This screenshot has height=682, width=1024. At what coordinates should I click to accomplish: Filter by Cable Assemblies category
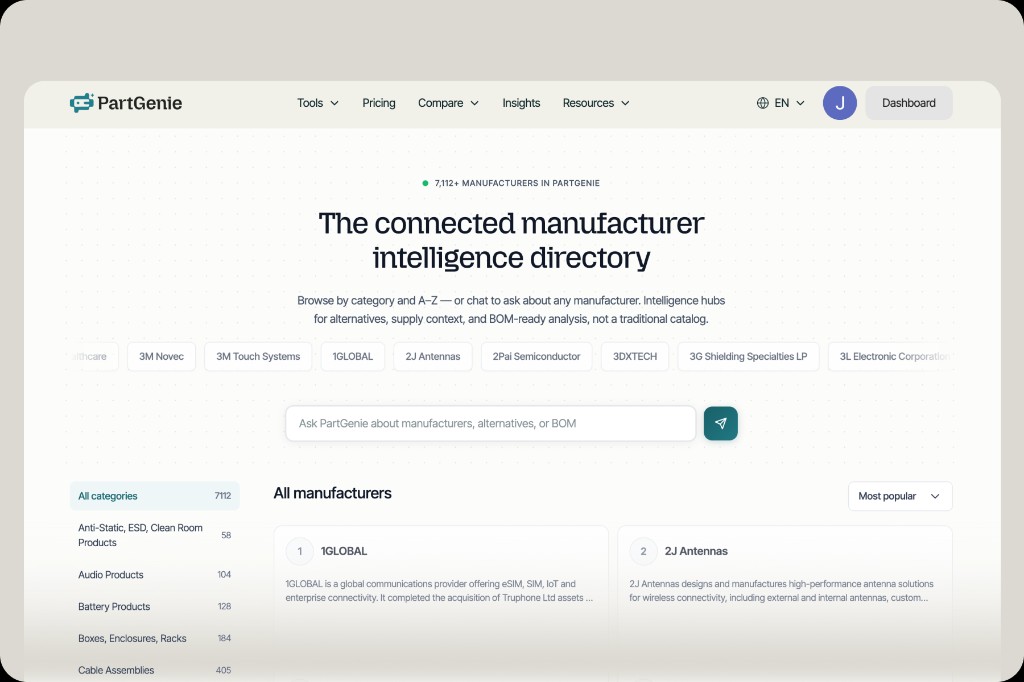tap(155, 670)
